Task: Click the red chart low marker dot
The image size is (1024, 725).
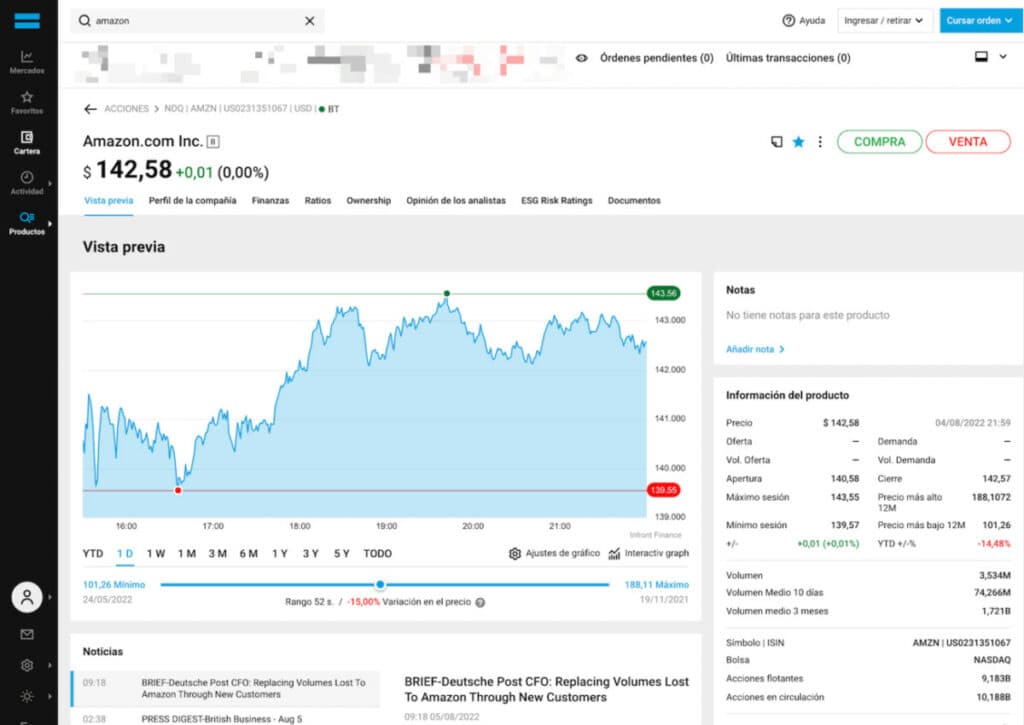Action: point(178,491)
